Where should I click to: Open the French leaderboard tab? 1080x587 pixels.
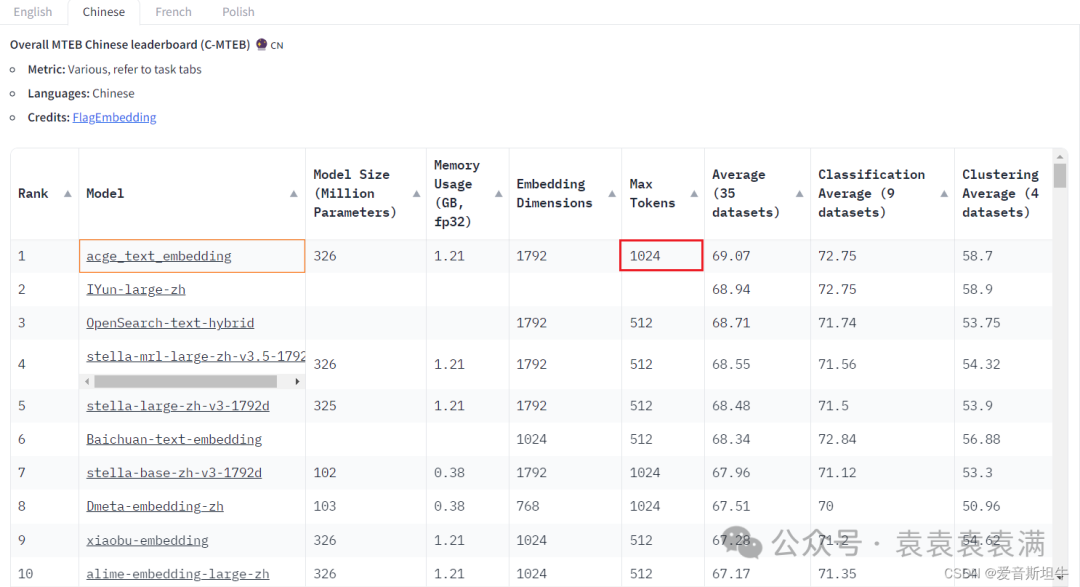[x=173, y=12]
